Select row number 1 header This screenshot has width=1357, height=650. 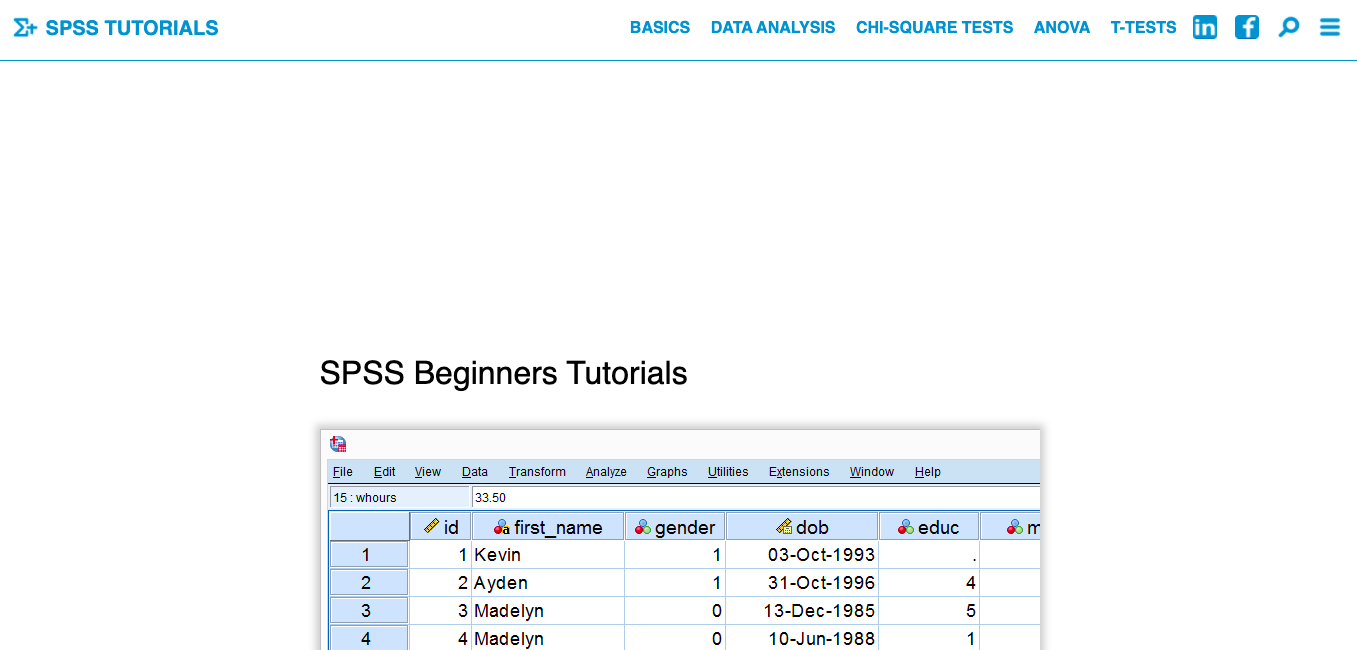pos(369,555)
